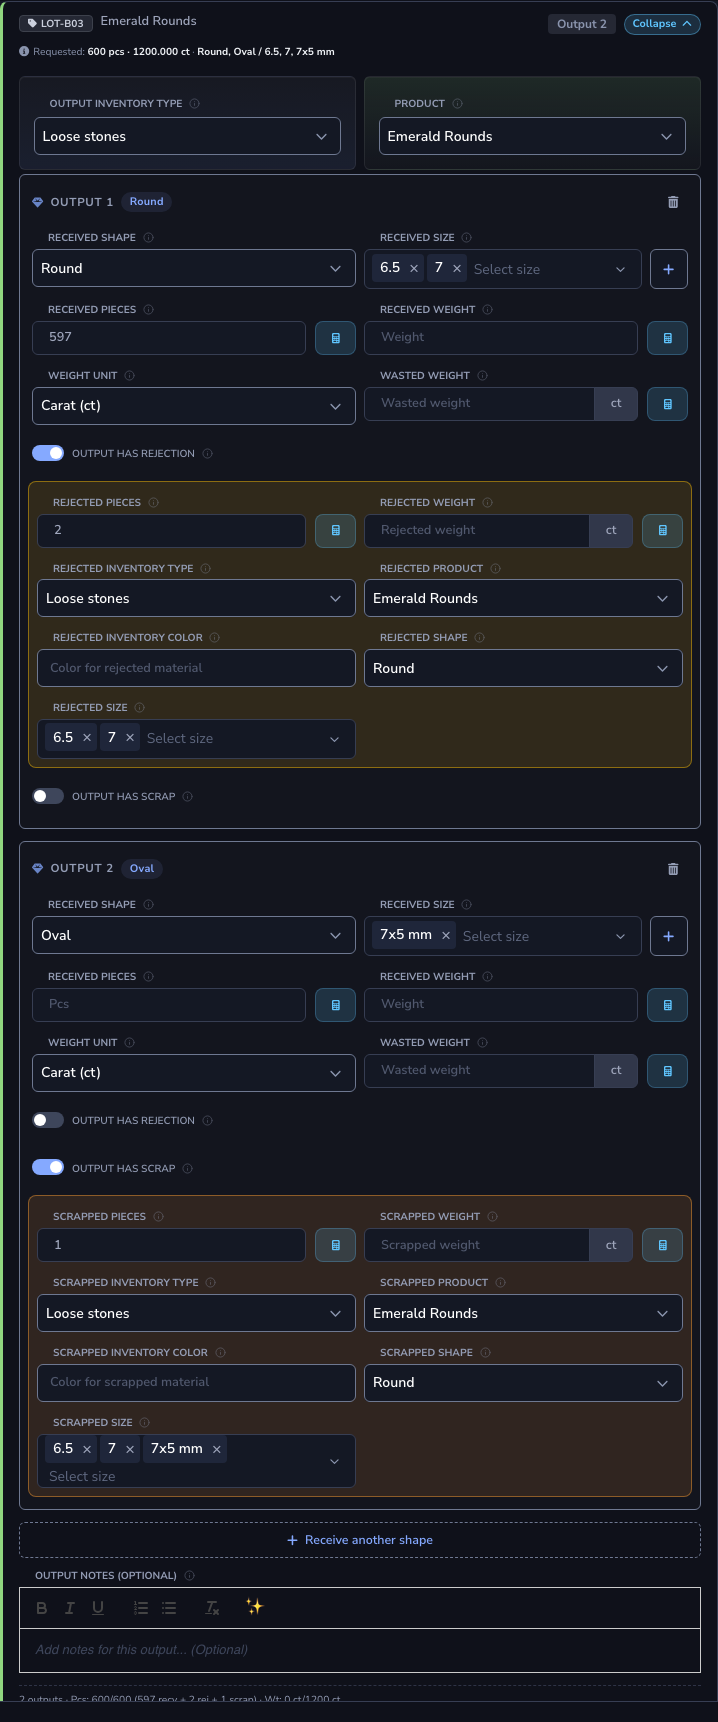Remove 7 tag from rejected size
This screenshot has height=1722, width=718.
(130, 738)
